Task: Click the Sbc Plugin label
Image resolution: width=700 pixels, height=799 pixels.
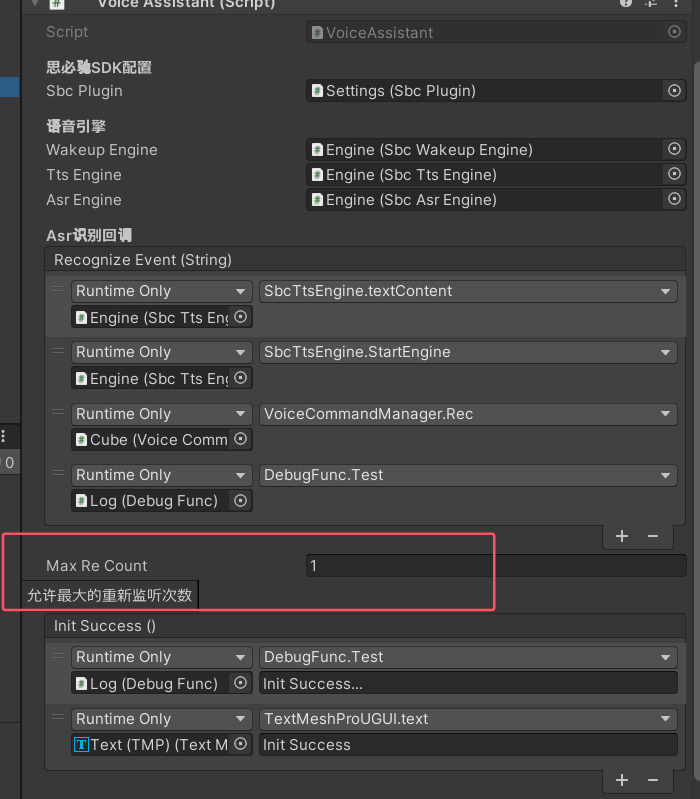Action: [x=84, y=91]
